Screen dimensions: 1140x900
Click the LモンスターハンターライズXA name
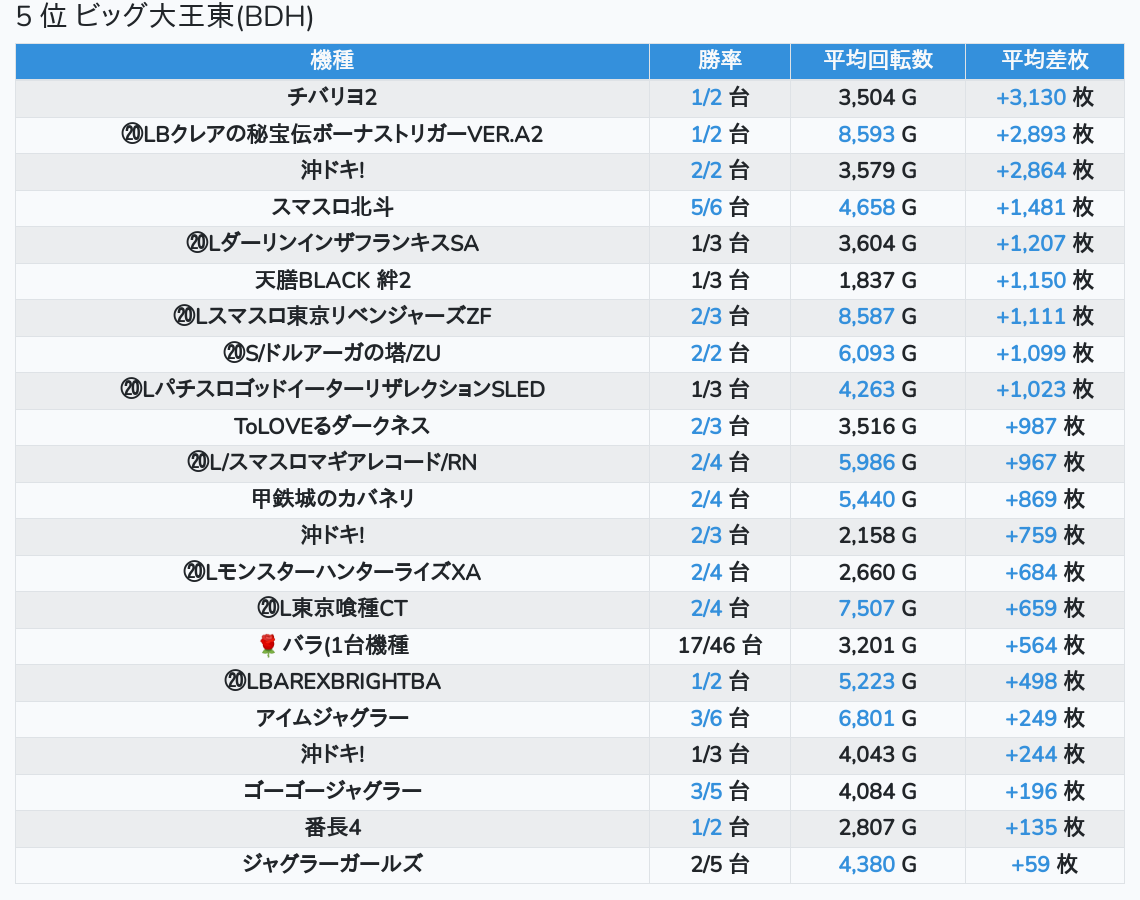coord(332,572)
